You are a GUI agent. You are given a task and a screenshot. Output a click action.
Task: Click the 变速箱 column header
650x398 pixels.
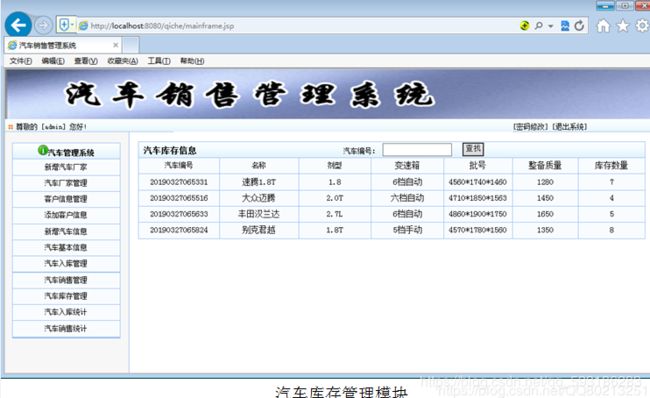pyautogui.click(x=407, y=165)
